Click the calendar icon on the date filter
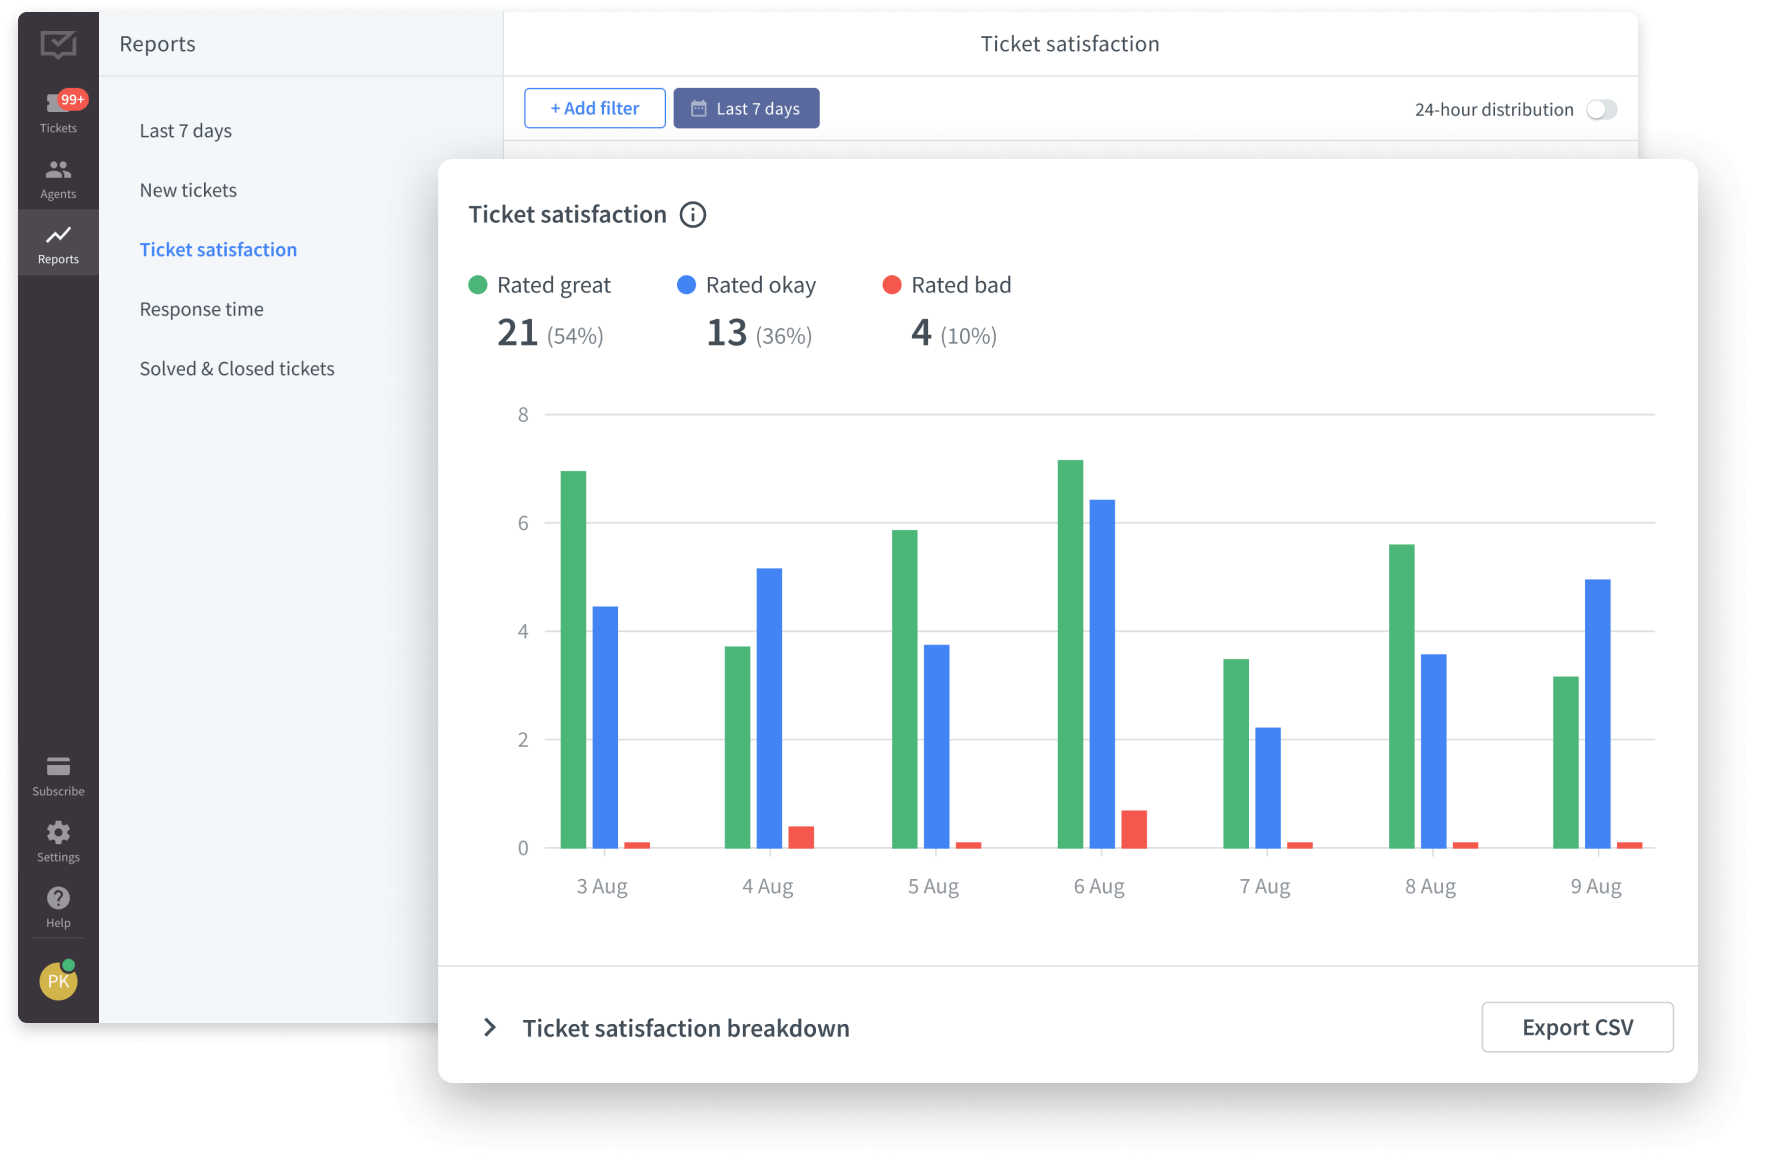Viewport: 1776px width, 1173px height. (699, 108)
